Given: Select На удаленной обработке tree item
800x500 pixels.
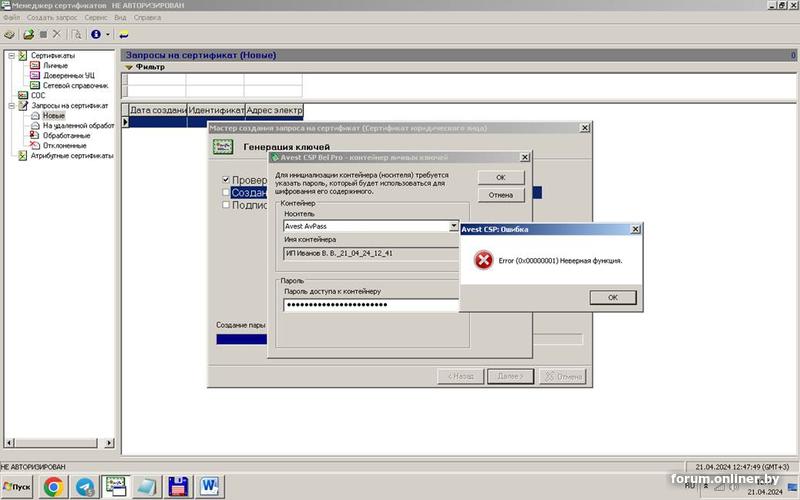Looking at the screenshot, I should point(78,126).
